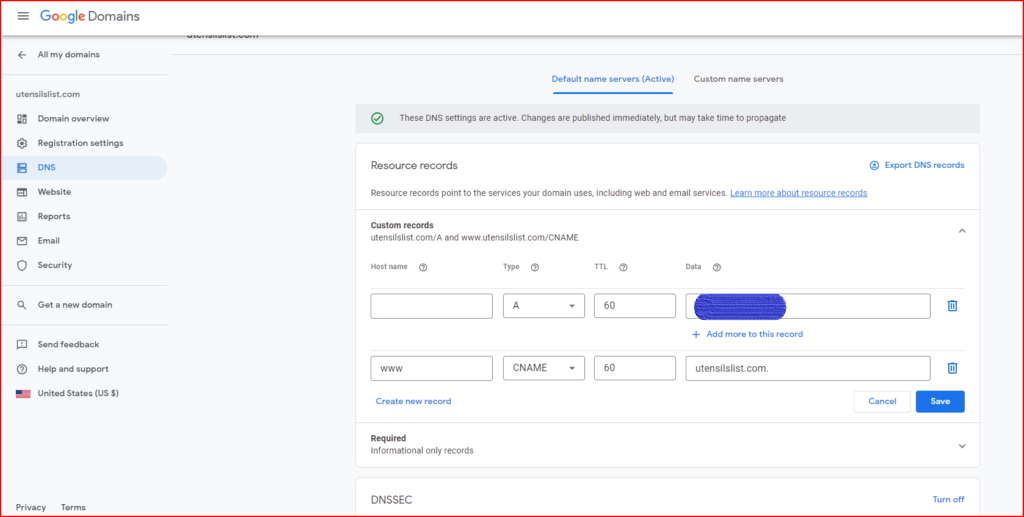Click the utensilslist.com. data field
Screen dimensions: 1024x517
(x=808, y=368)
